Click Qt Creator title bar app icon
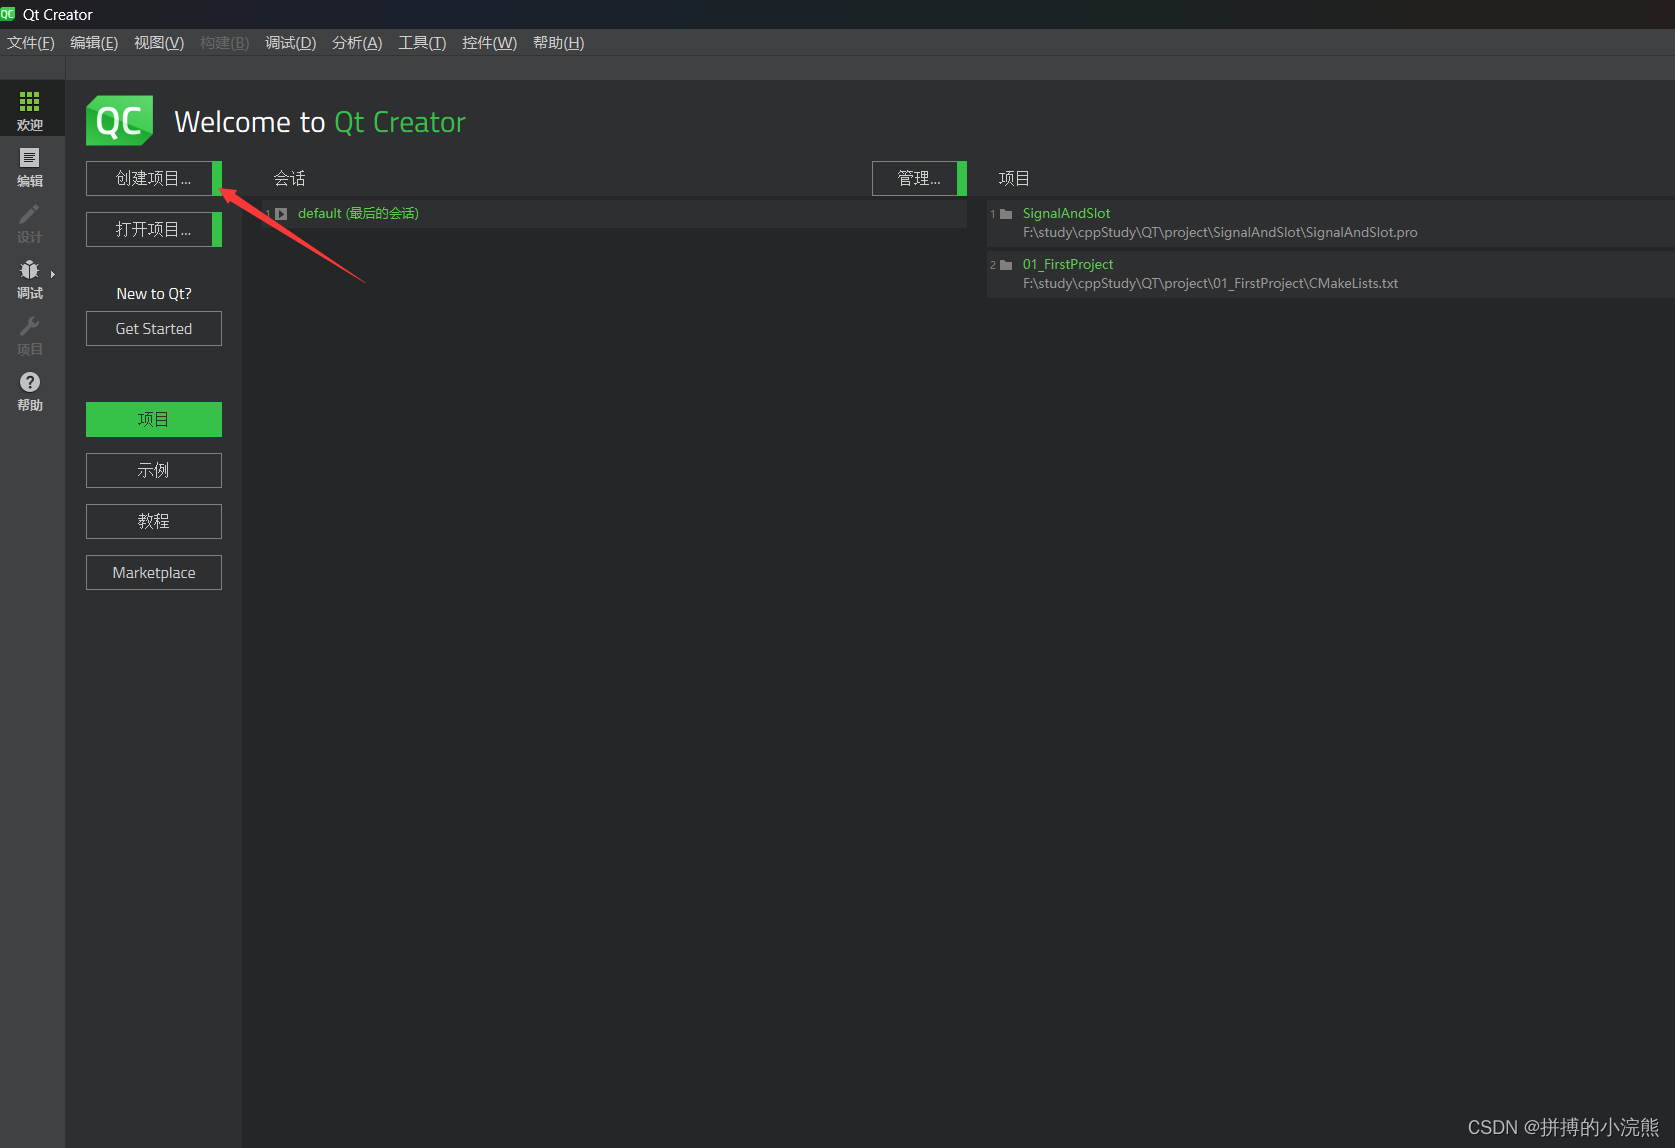The width and height of the screenshot is (1675, 1148). coord(8,14)
